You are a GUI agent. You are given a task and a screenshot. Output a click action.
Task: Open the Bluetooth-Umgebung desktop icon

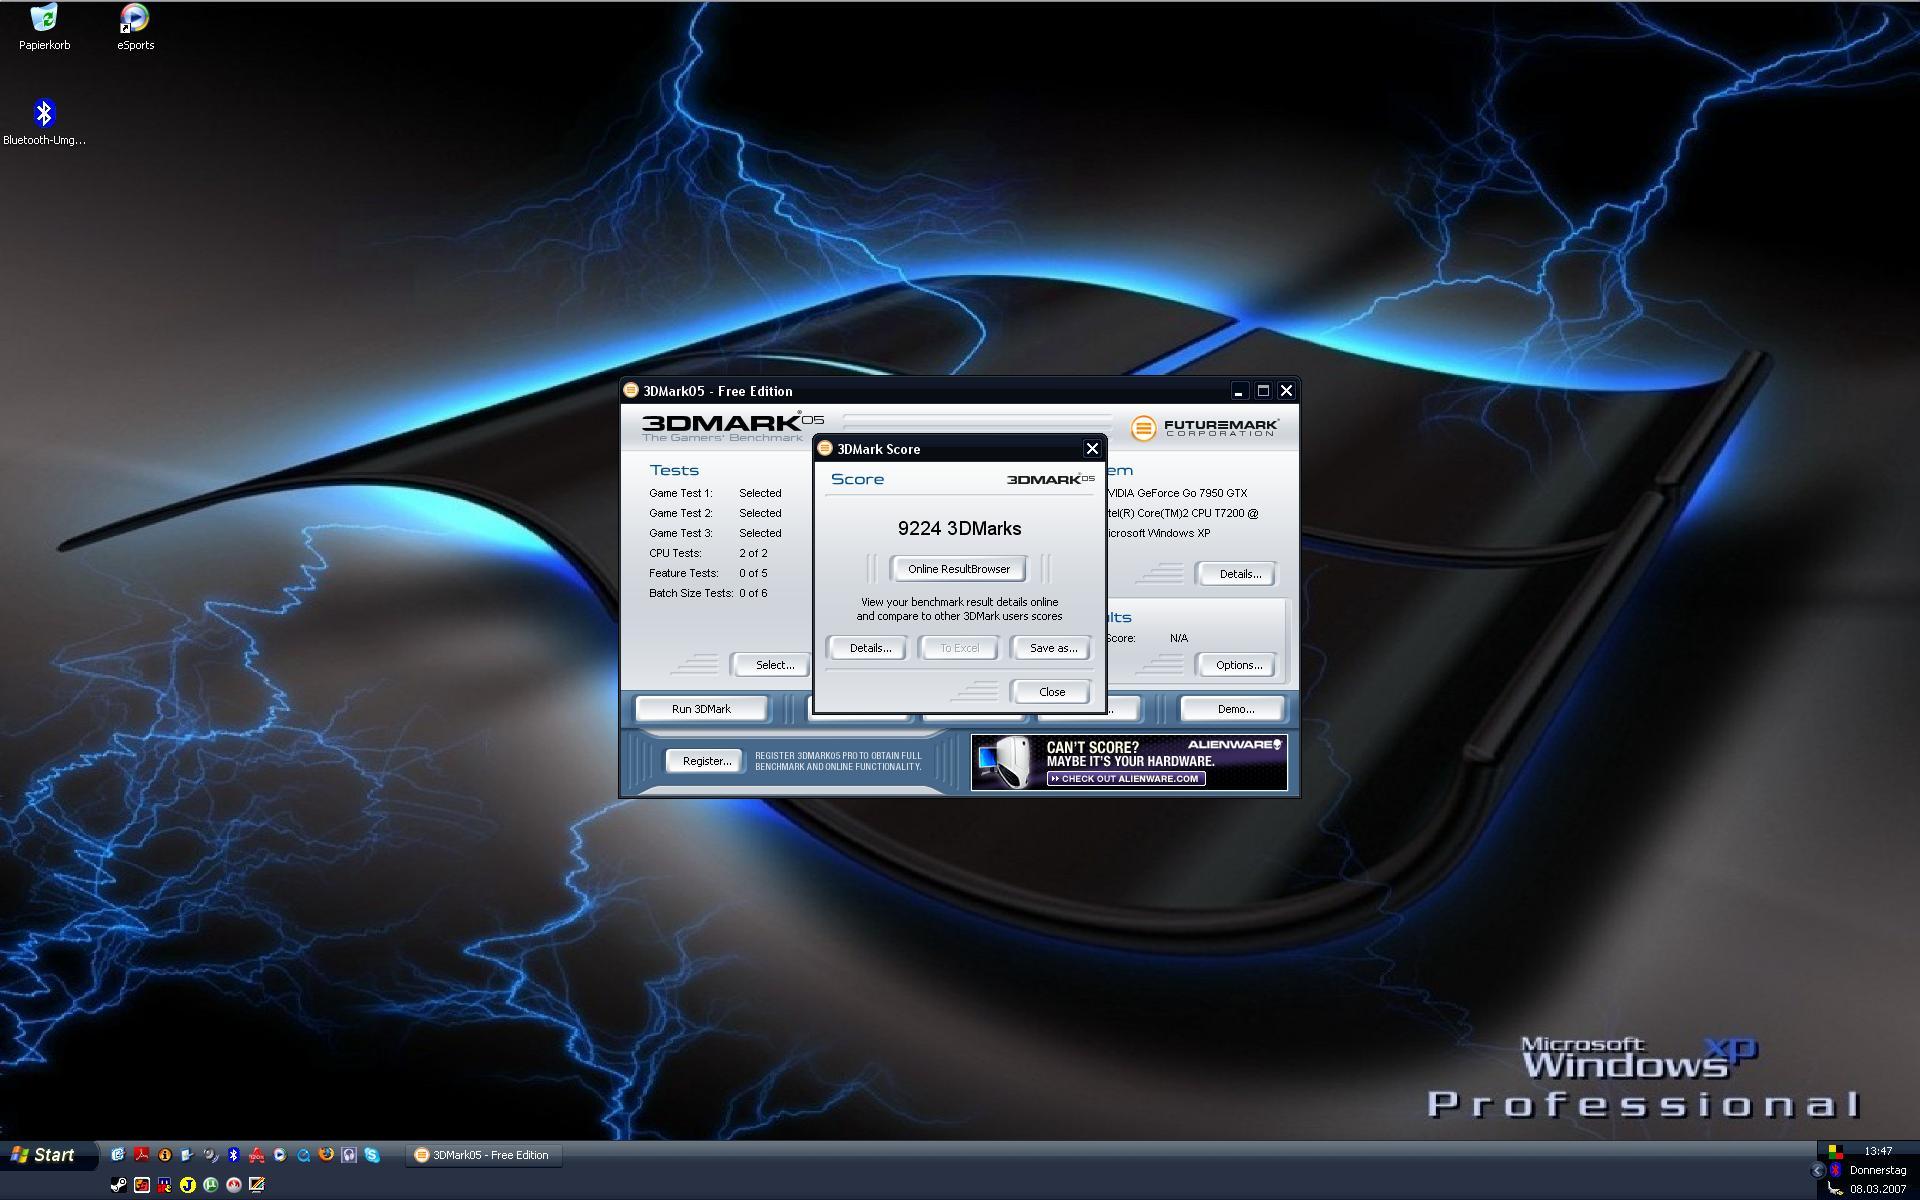(44, 122)
